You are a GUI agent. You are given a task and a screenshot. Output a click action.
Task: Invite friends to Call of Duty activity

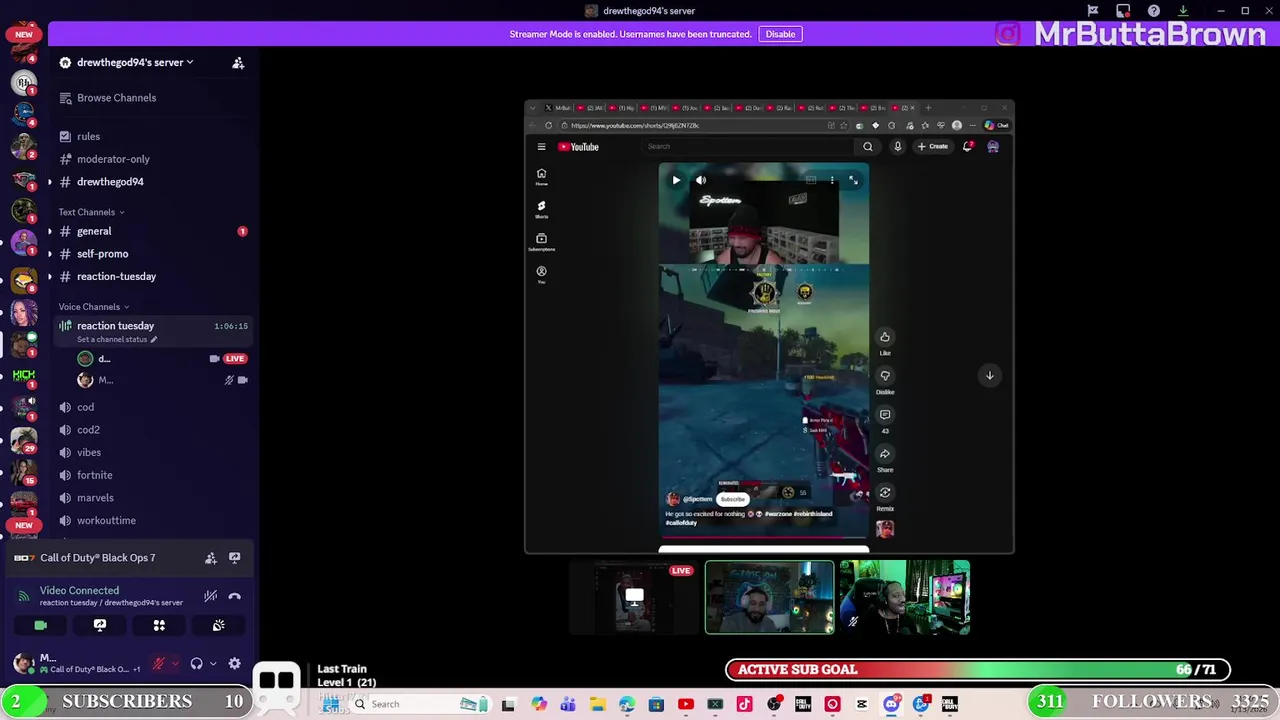pyautogui.click(x=211, y=558)
